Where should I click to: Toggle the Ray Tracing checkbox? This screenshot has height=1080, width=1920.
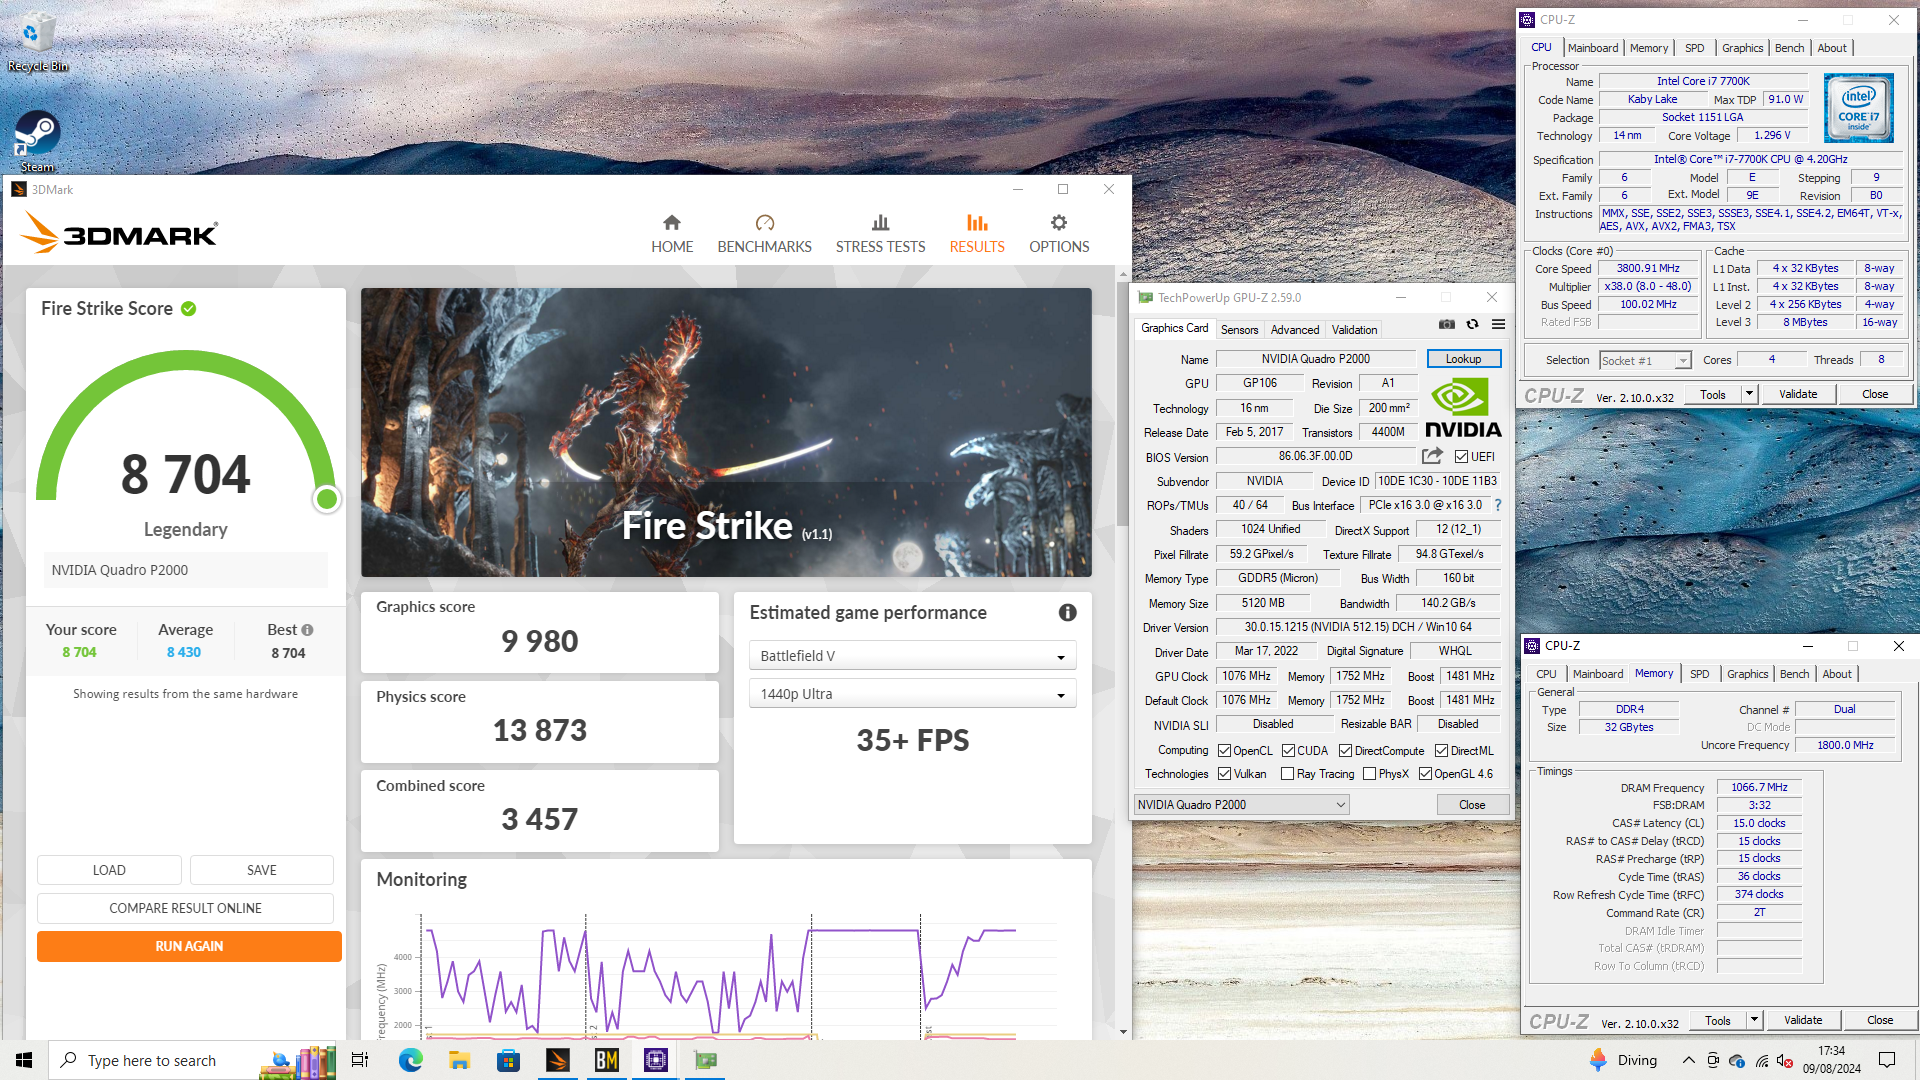coord(1287,774)
